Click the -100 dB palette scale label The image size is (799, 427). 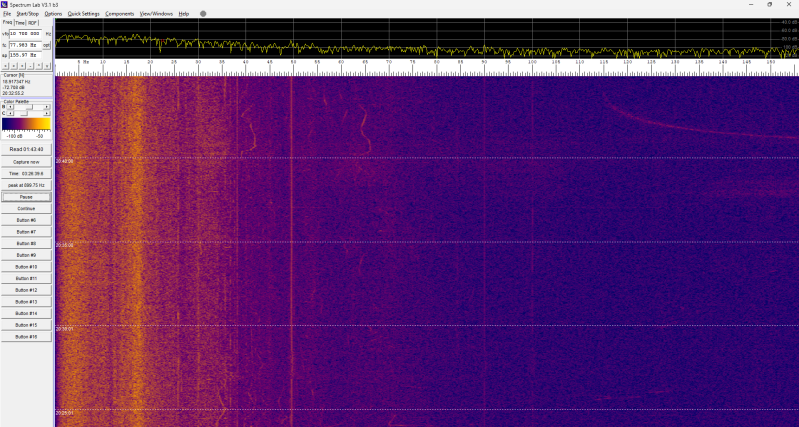point(14,136)
